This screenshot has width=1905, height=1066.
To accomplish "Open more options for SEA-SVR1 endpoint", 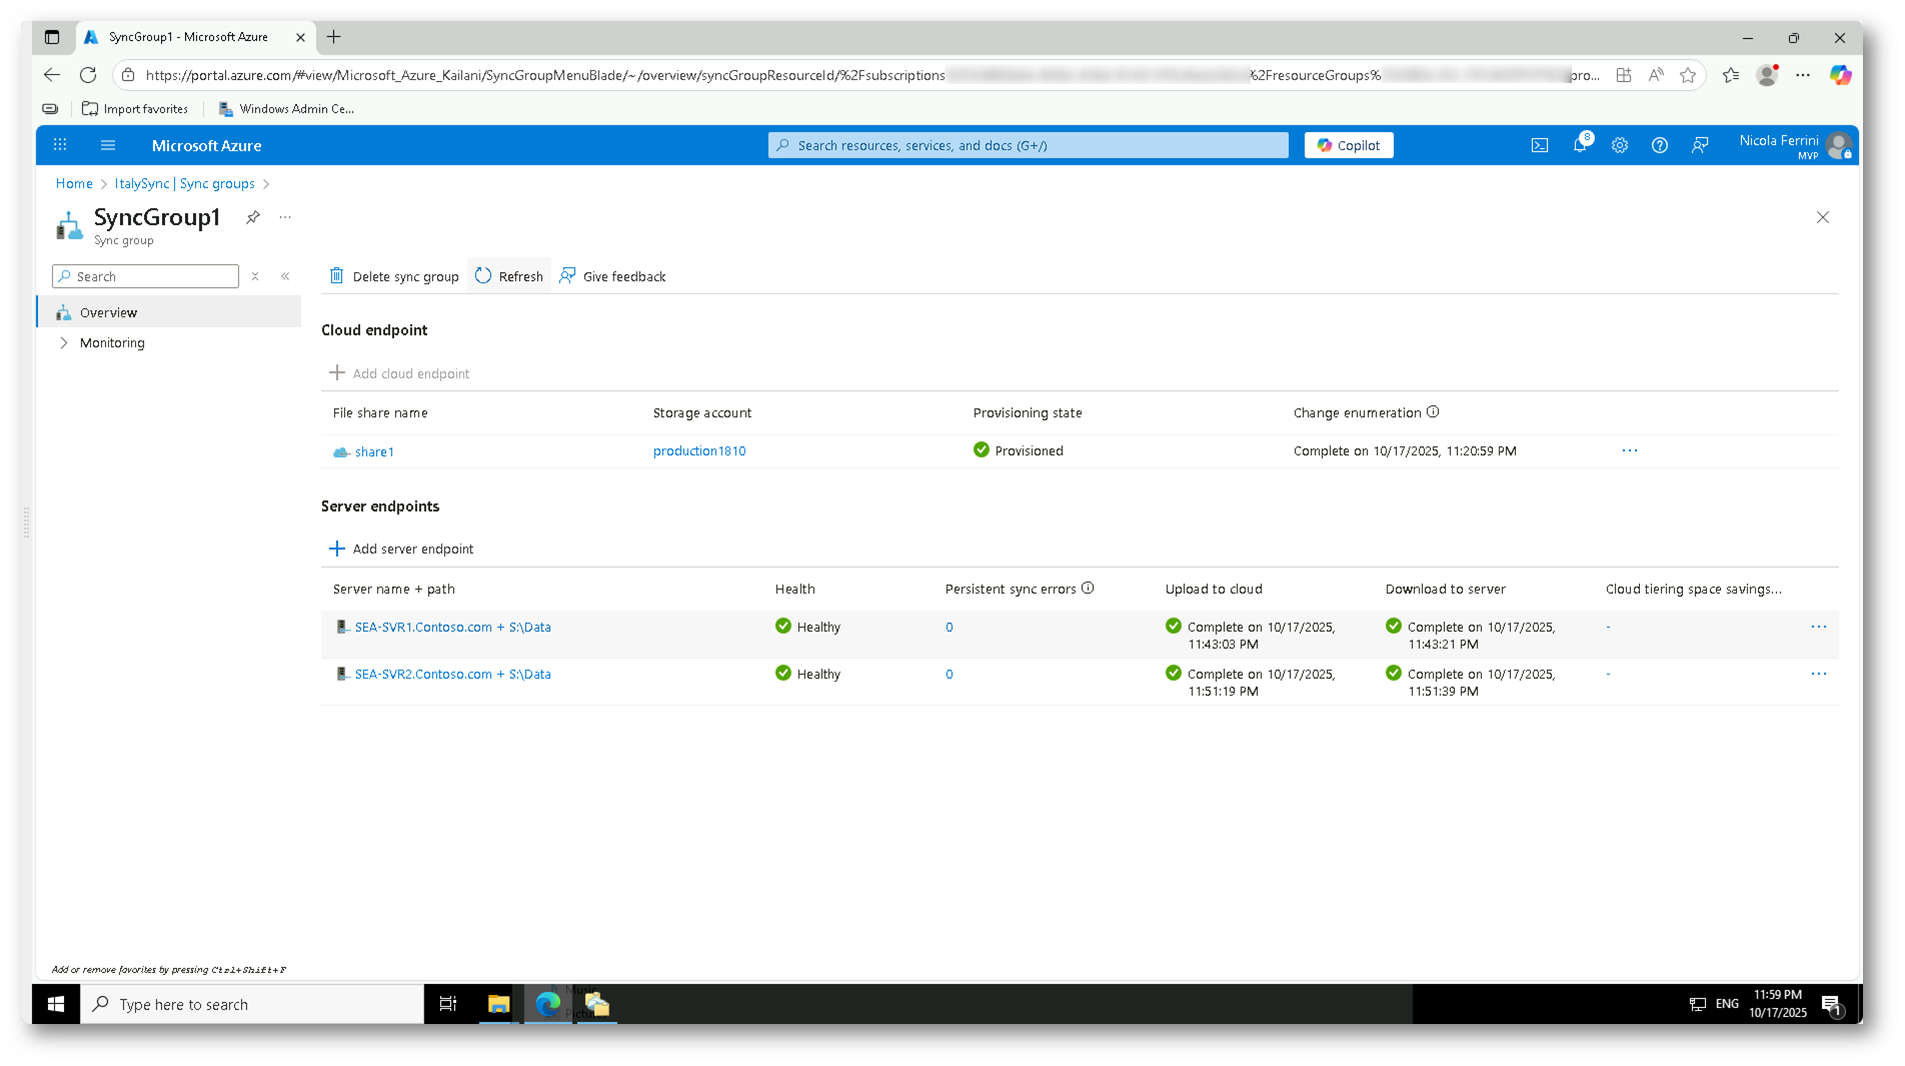I will click(x=1818, y=627).
